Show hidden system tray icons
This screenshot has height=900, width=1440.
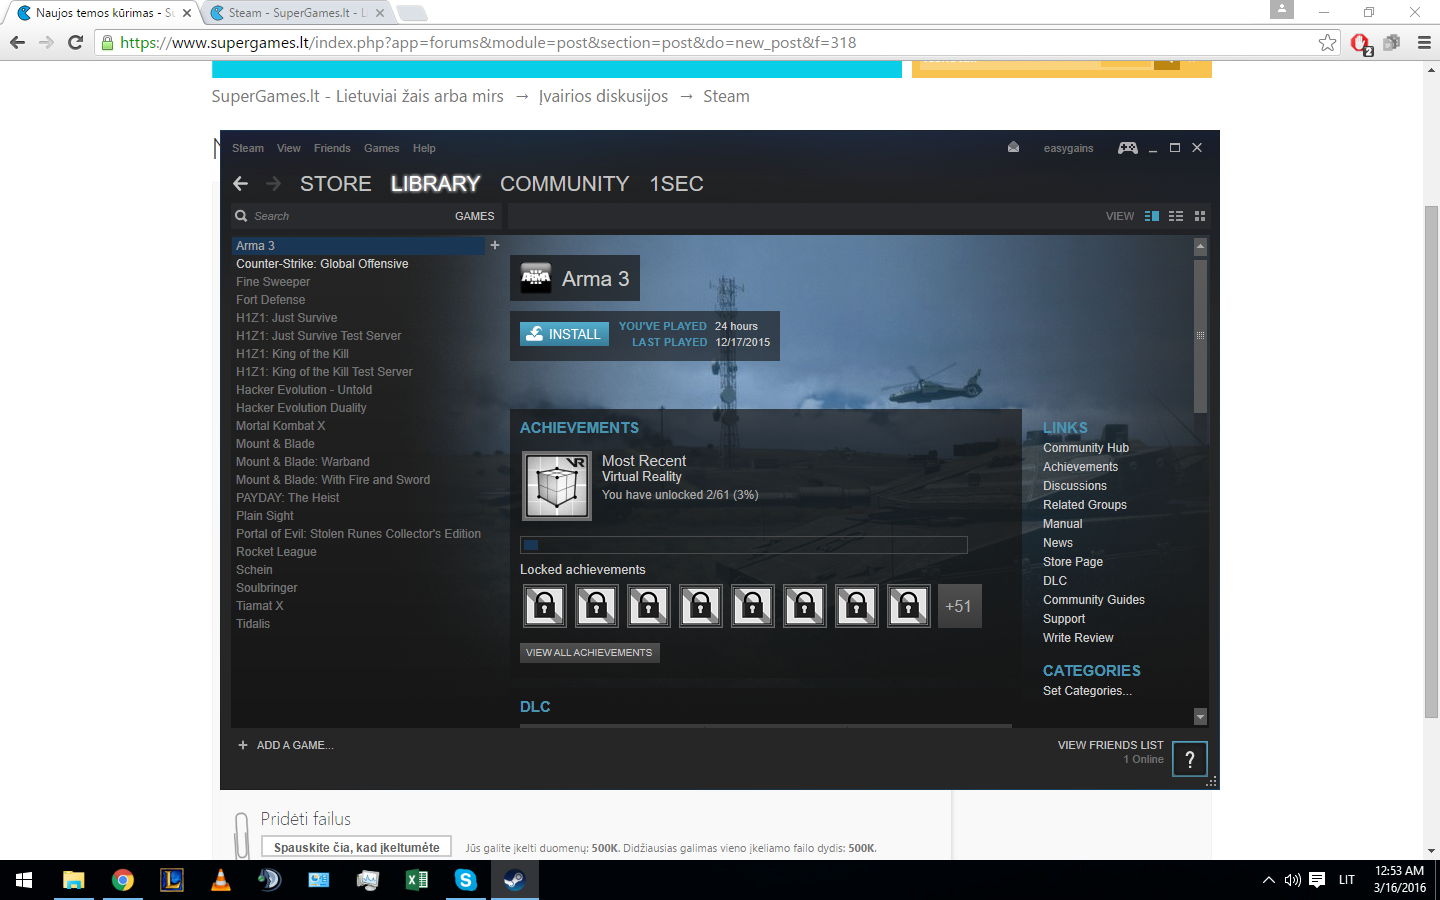[1269, 880]
